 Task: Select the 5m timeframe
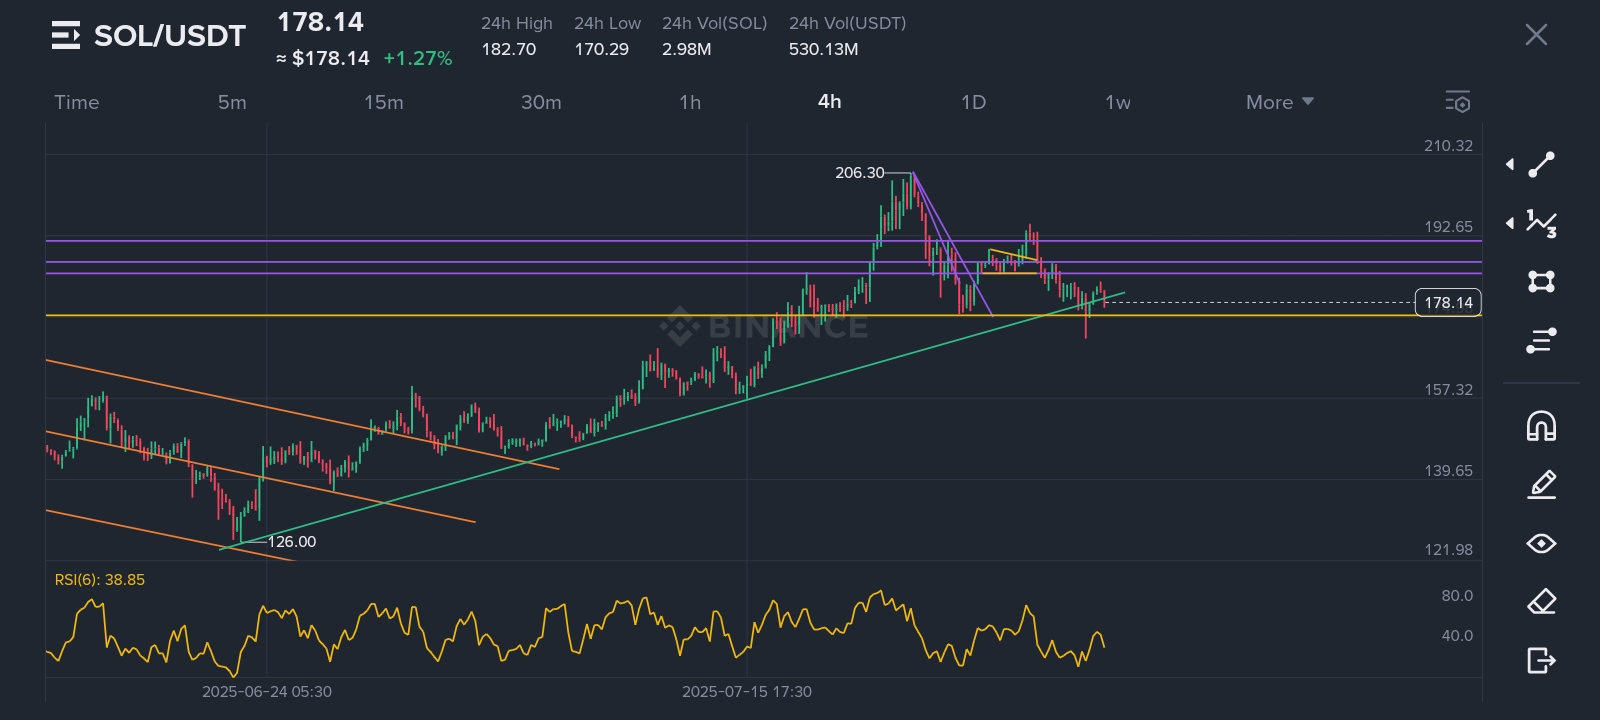click(232, 102)
